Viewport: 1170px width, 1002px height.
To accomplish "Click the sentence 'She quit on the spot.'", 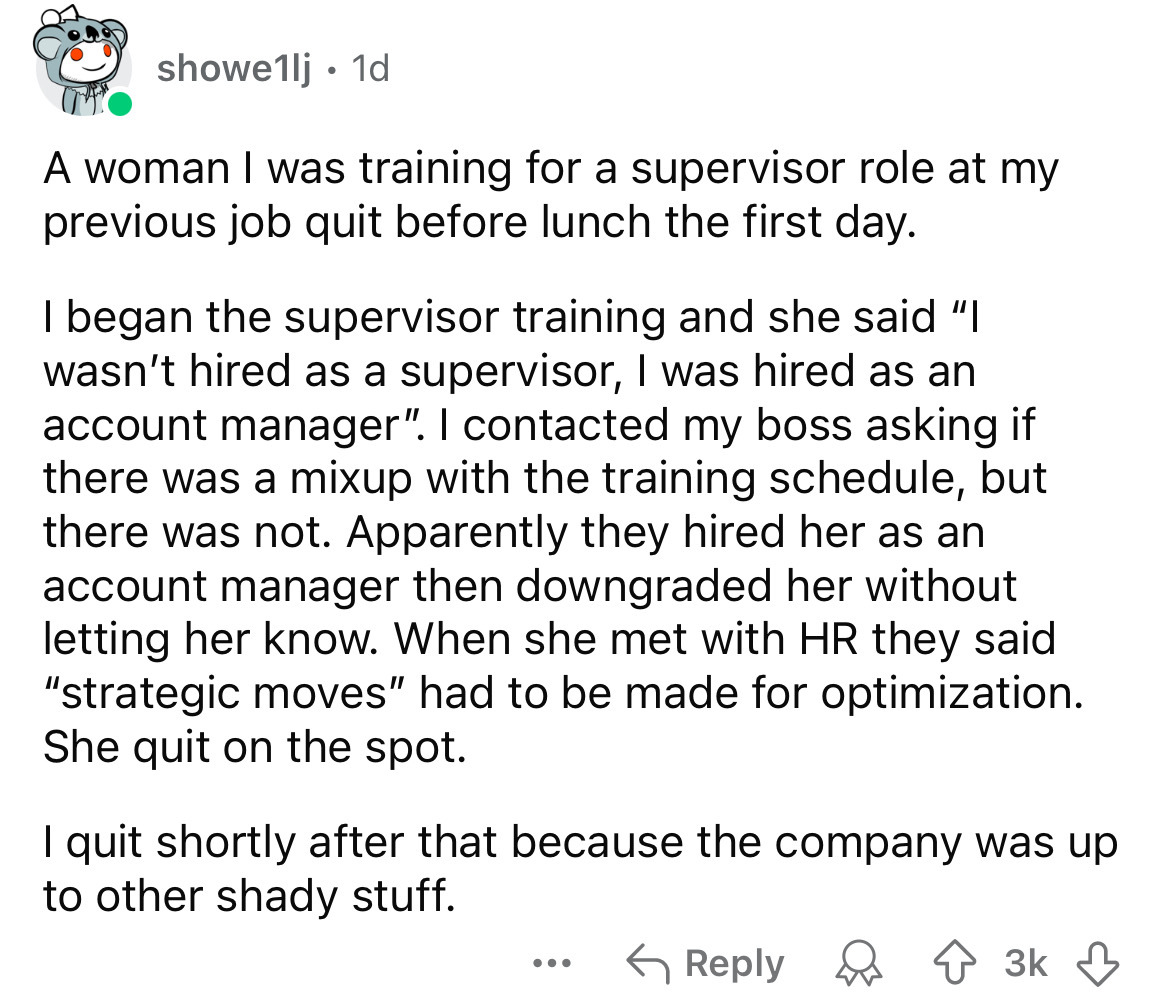I will click(x=254, y=746).
